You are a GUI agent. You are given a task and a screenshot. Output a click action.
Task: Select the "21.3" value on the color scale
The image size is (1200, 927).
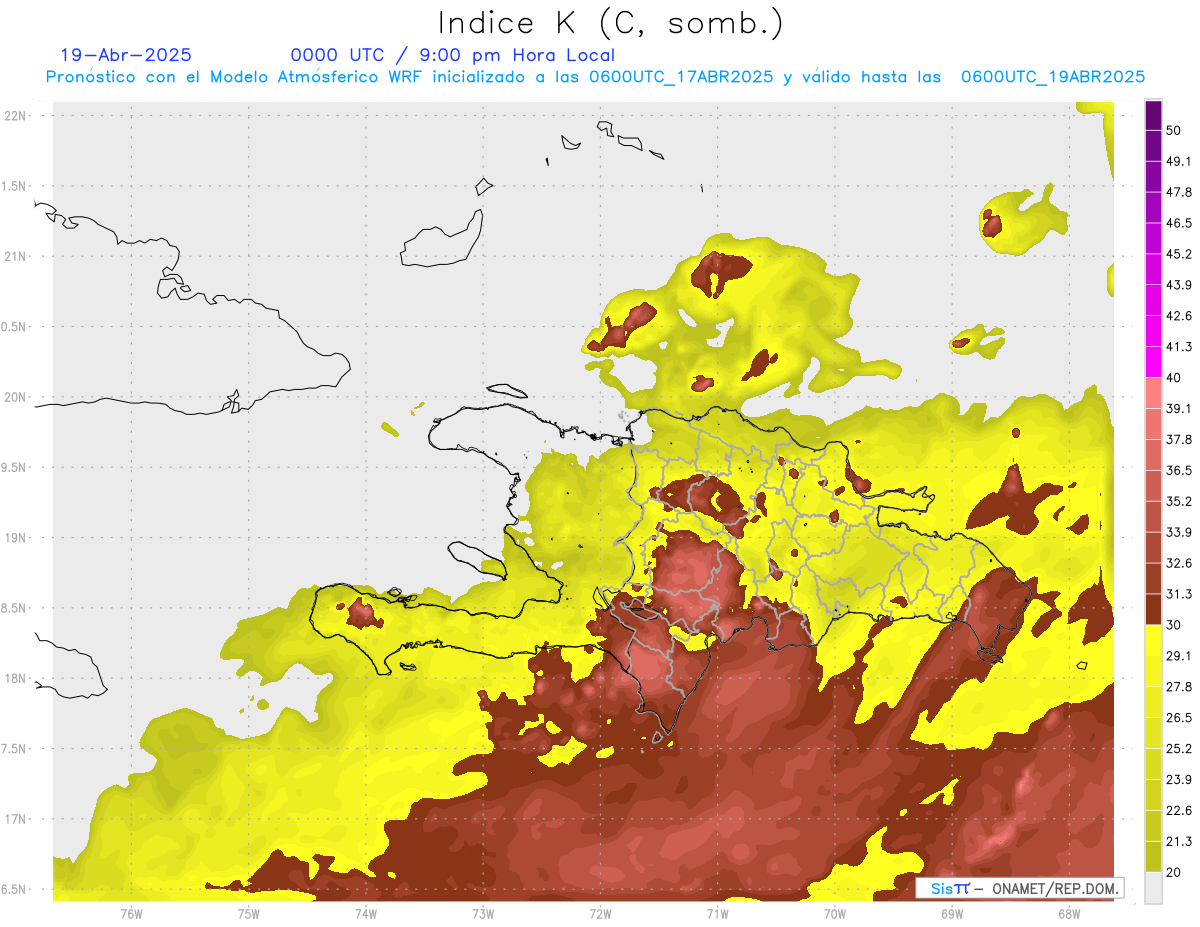[1178, 842]
